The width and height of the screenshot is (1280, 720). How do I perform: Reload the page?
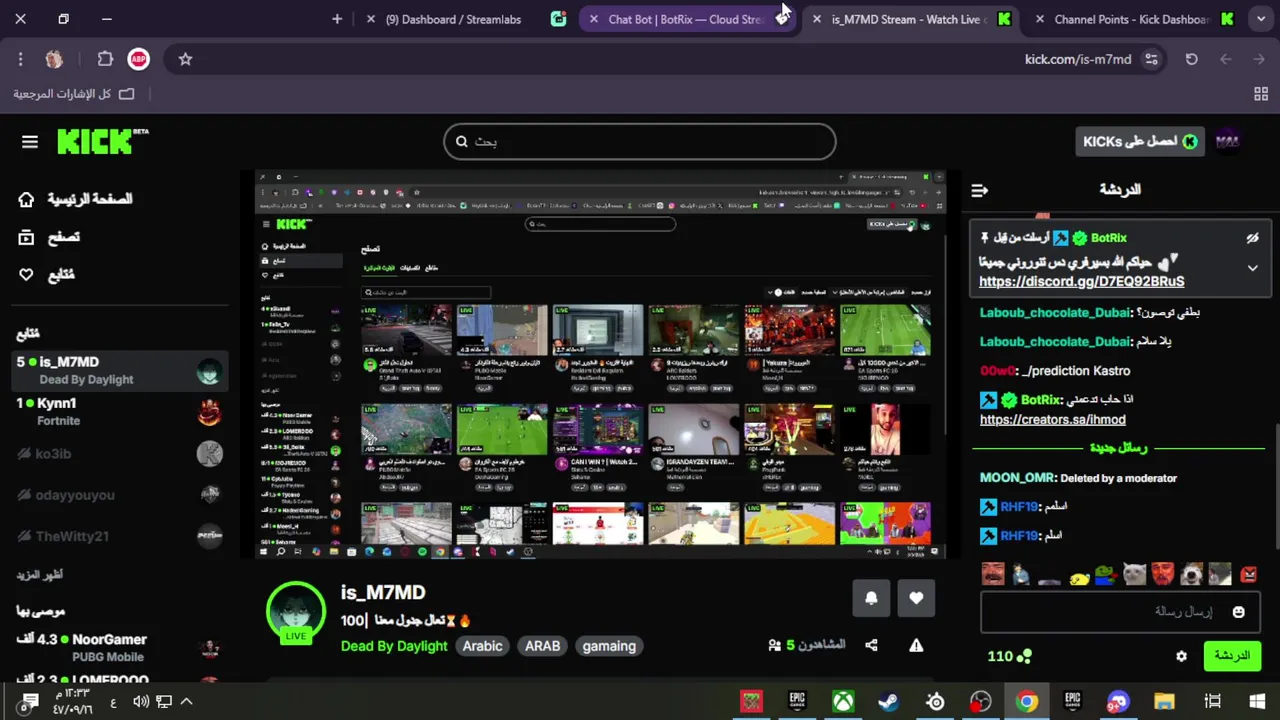pyautogui.click(x=1191, y=59)
